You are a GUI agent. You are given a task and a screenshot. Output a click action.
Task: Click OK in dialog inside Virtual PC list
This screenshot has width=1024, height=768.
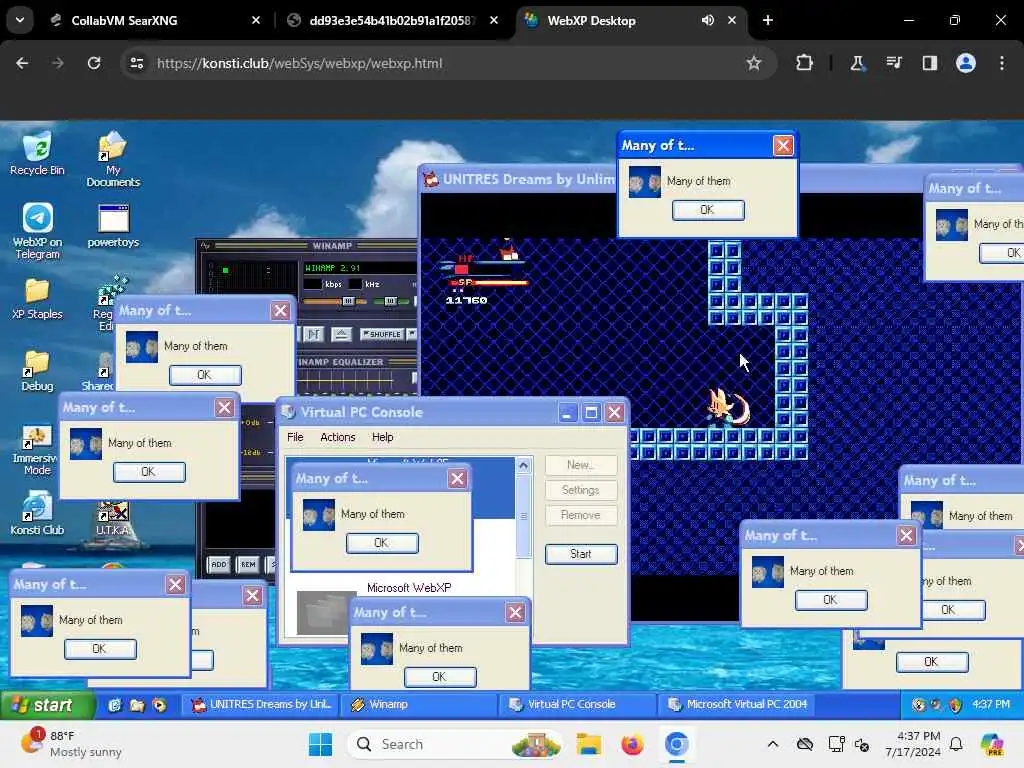[382, 543]
